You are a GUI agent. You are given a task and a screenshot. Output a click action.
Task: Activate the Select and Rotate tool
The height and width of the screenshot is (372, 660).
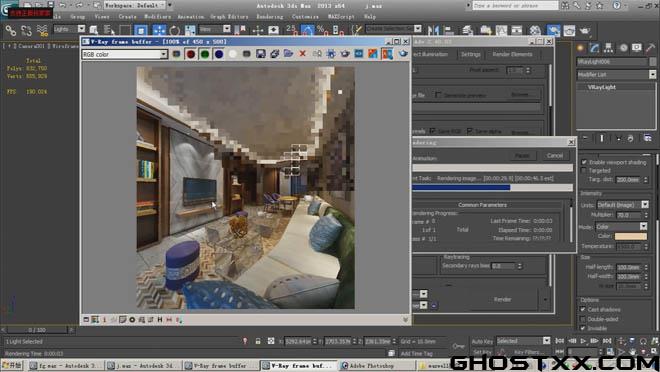175,30
